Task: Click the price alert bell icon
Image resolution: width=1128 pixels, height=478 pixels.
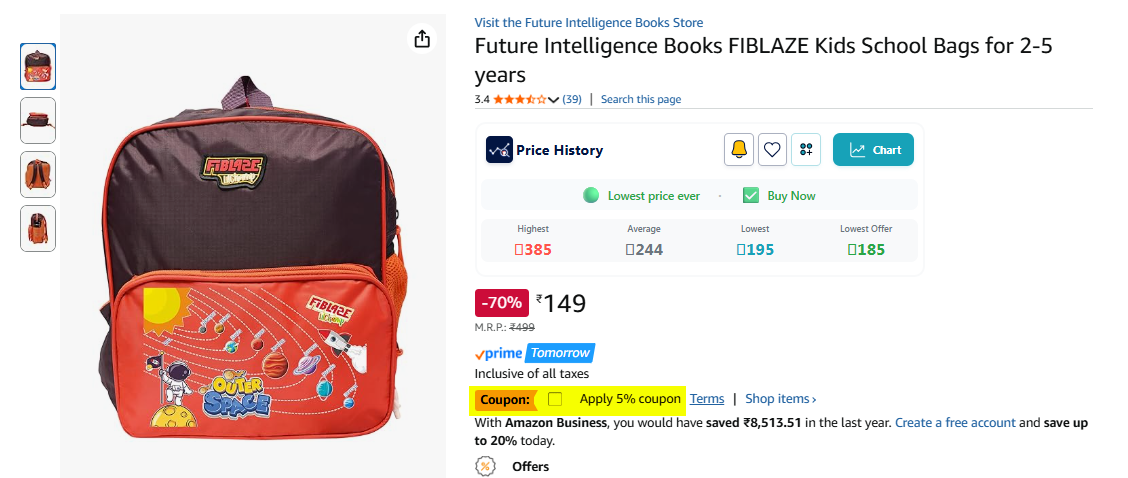Action: click(x=739, y=150)
